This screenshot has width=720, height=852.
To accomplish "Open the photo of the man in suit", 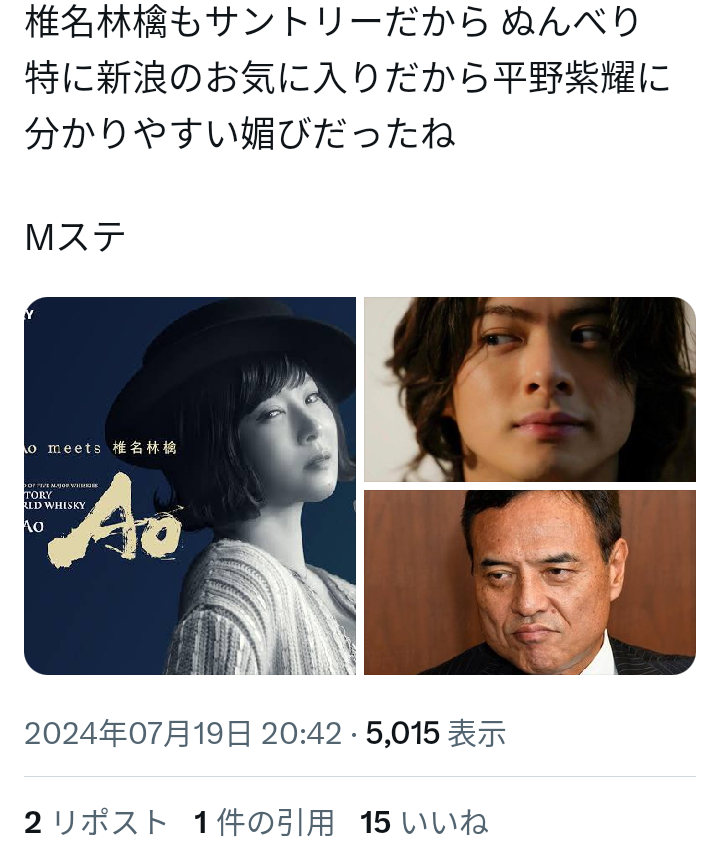I will 530,582.
